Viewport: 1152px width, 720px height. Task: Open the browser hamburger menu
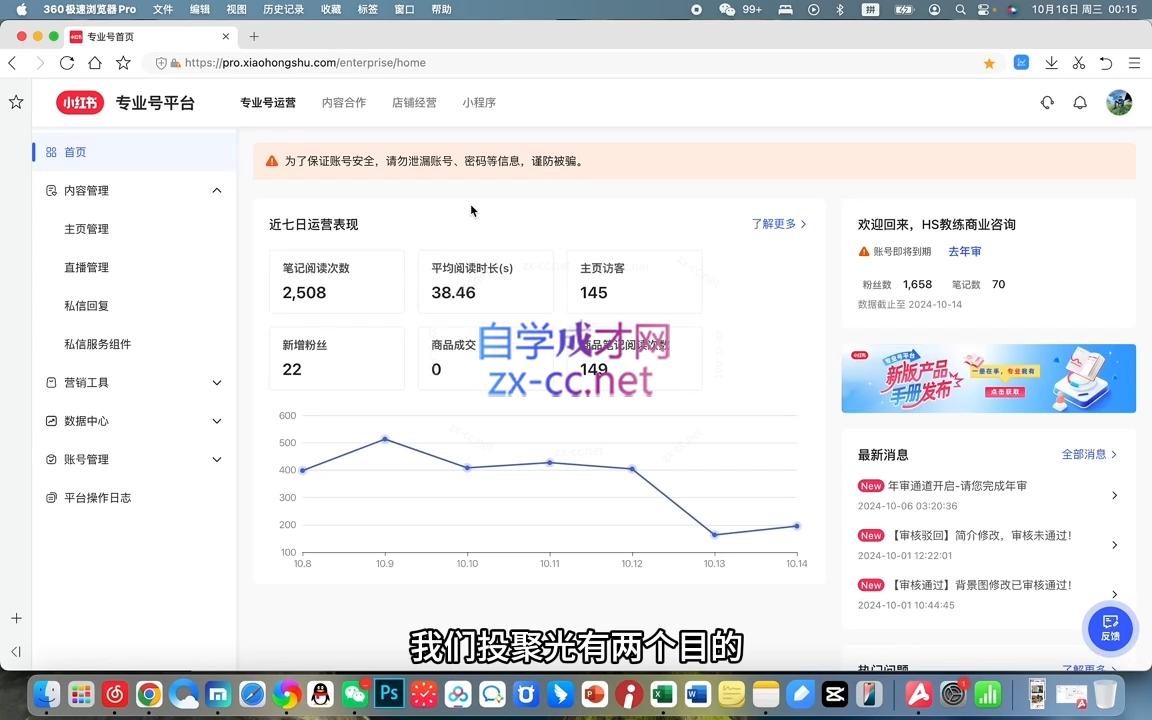[x=1134, y=63]
